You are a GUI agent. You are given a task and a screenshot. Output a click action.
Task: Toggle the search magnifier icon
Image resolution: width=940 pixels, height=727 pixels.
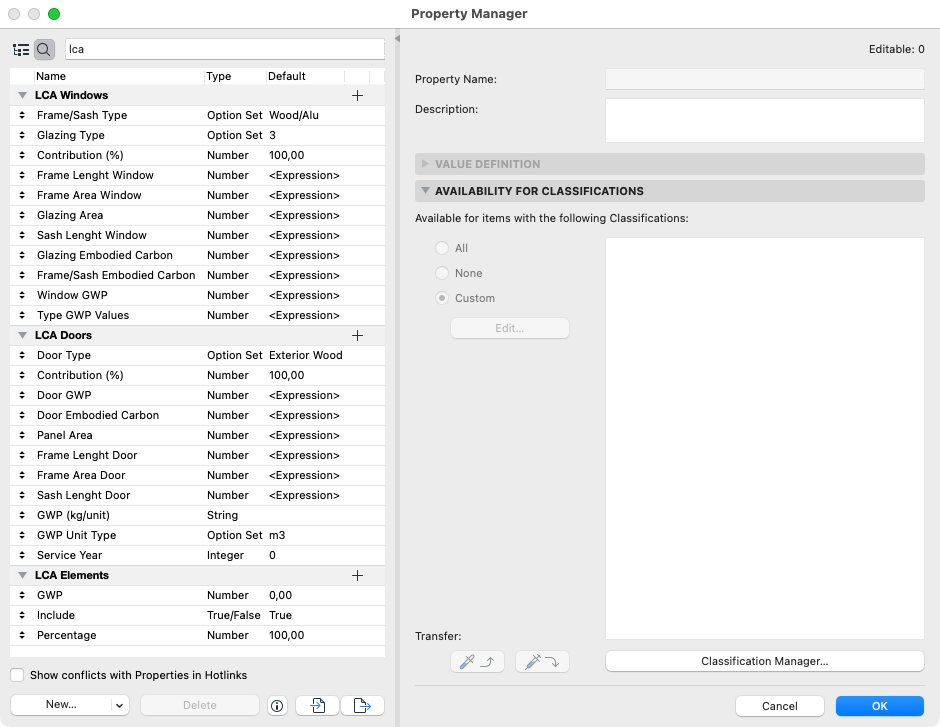click(44, 49)
